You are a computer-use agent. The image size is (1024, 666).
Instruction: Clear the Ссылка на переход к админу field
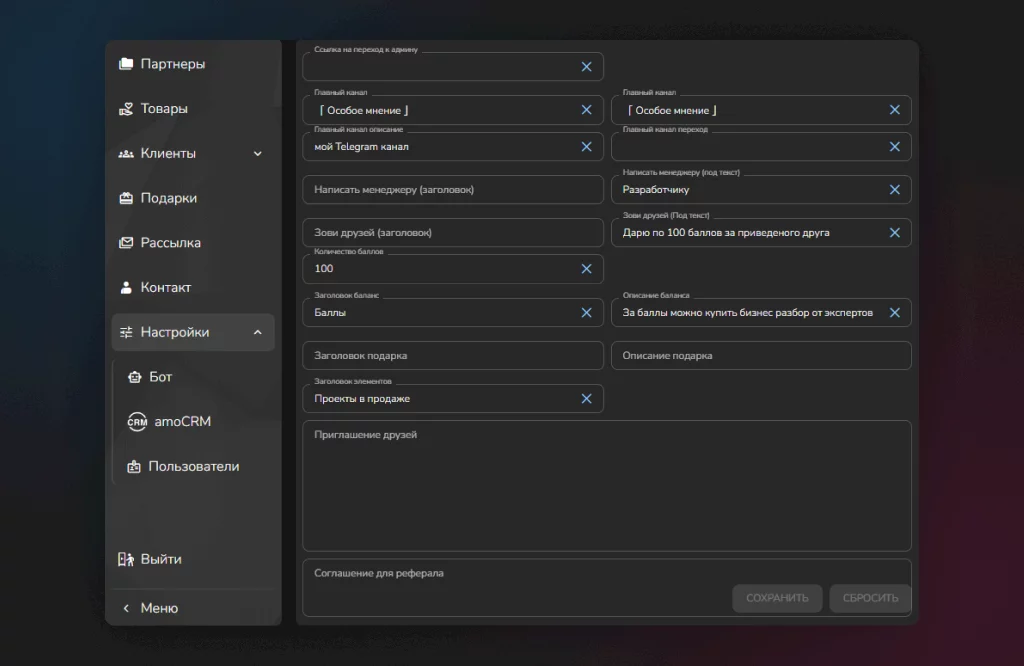coord(586,67)
